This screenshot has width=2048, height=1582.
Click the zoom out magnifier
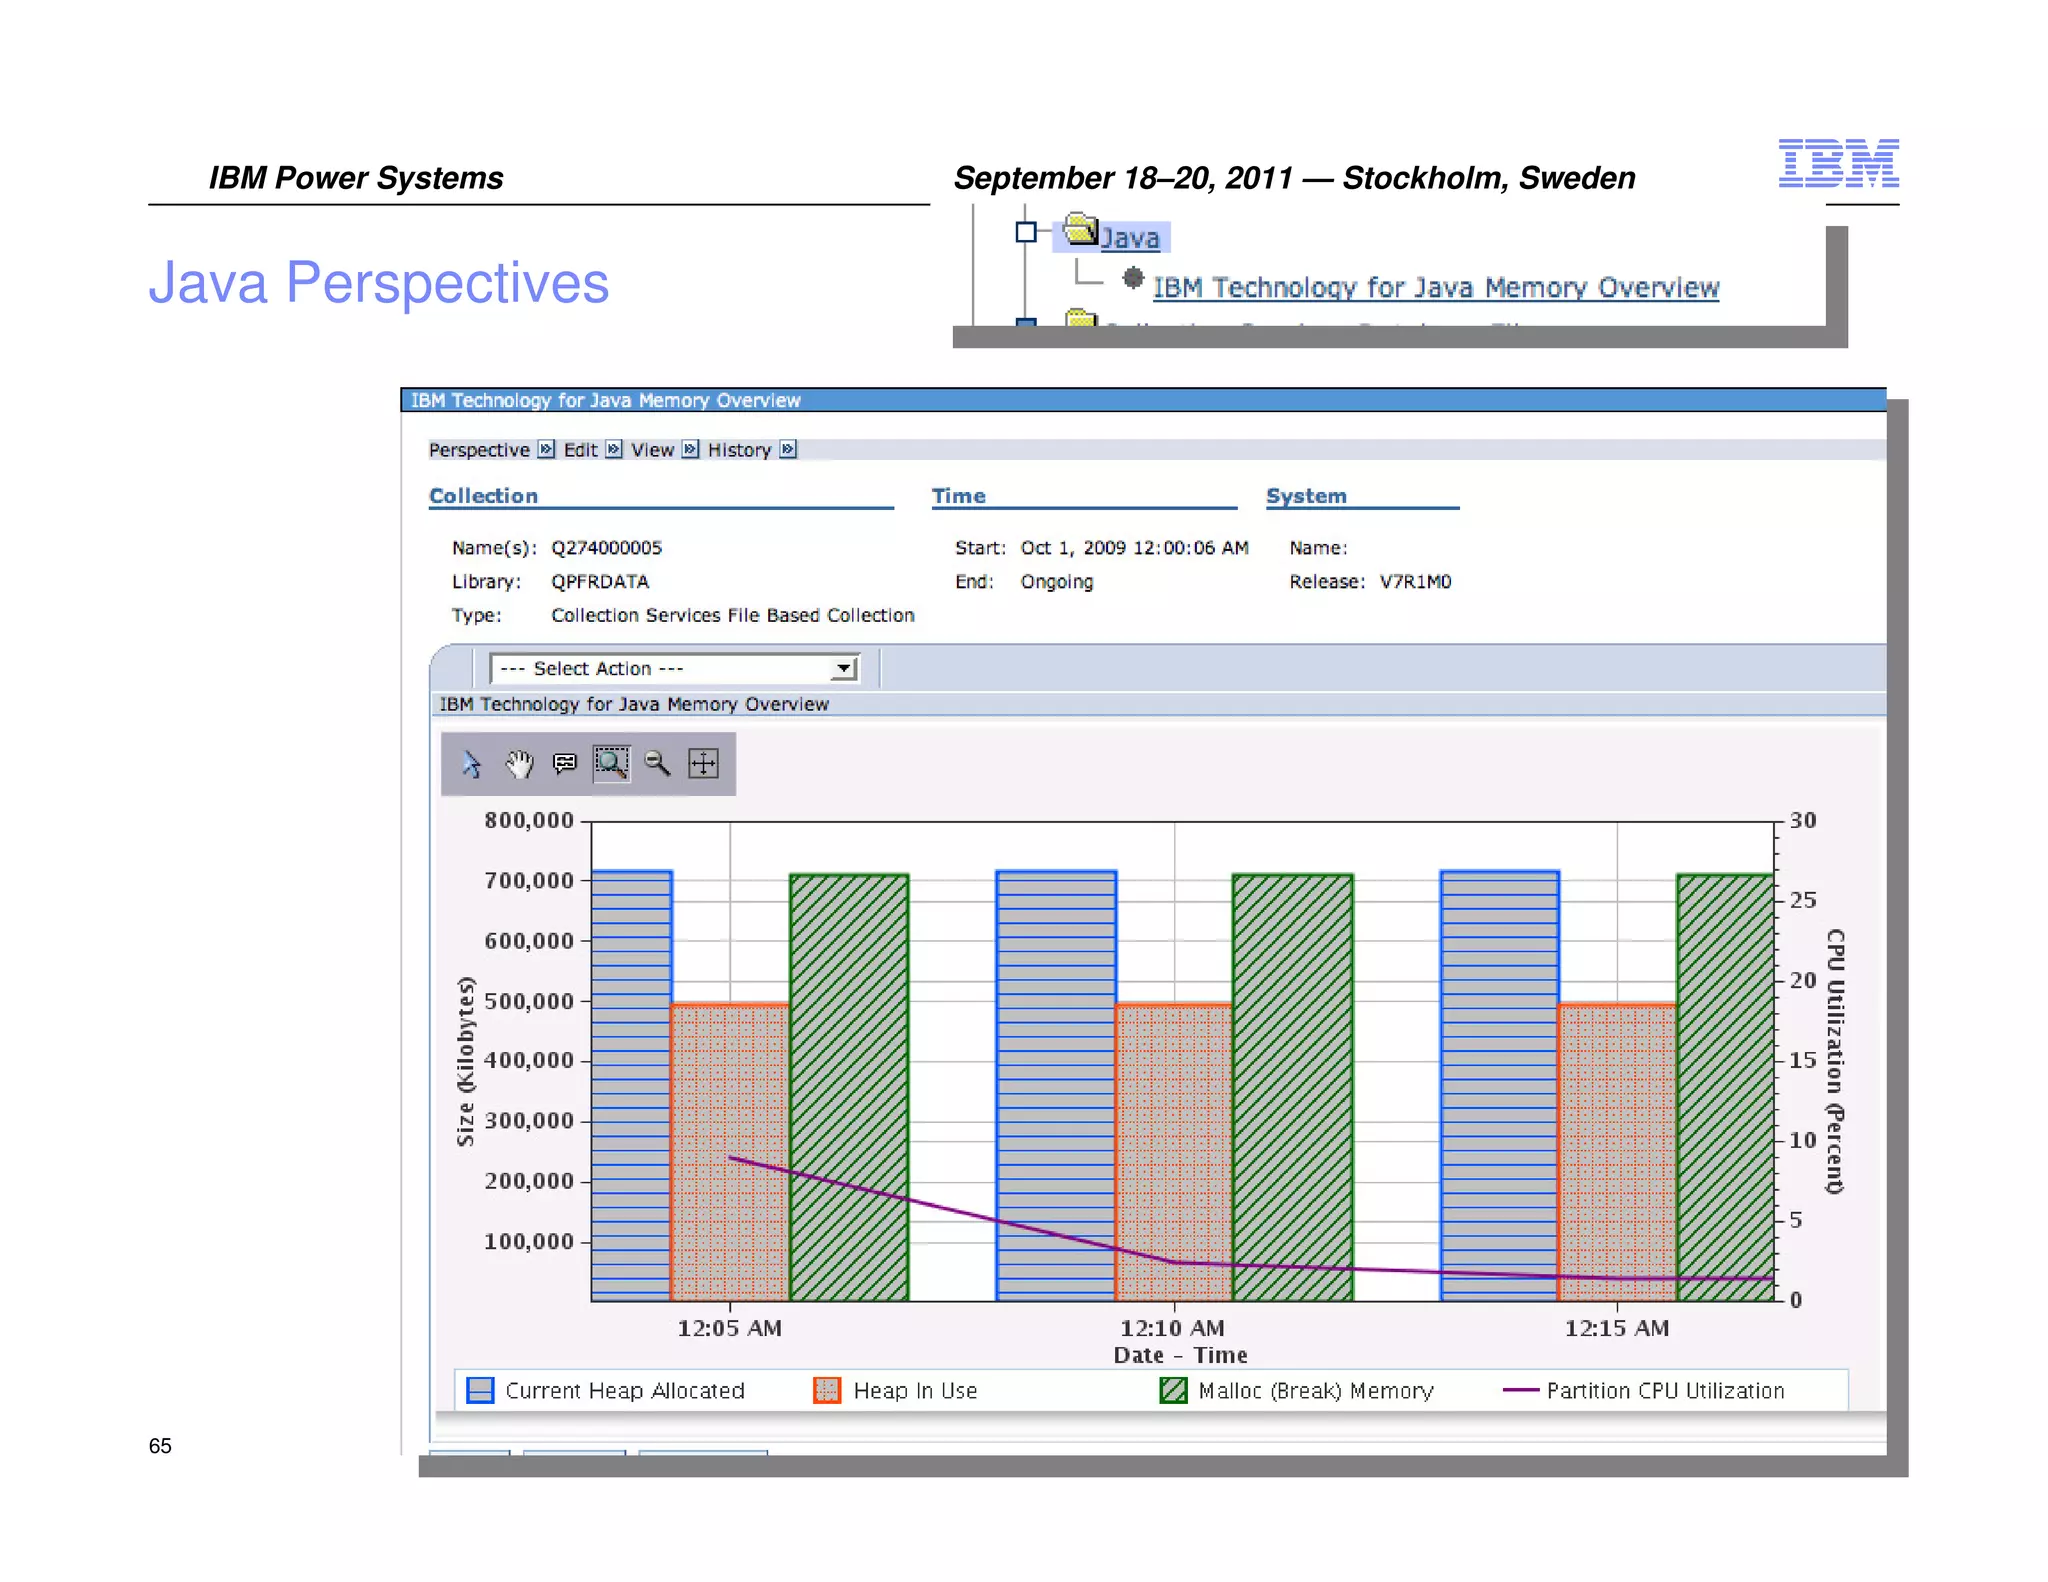657,764
